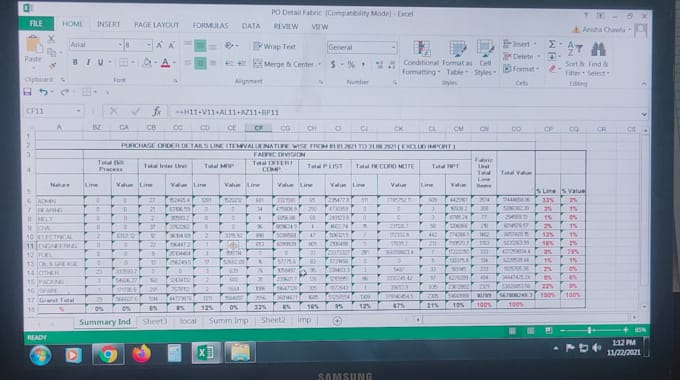Switch to the INSERT ribbon tab
Viewport: 680px width, 380px height.
tap(108, 24)
